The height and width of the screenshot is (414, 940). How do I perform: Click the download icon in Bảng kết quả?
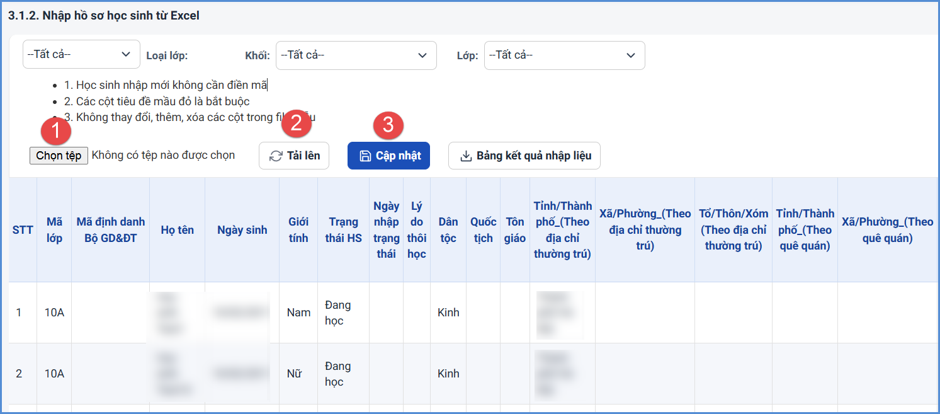click(x=466, y=156)
